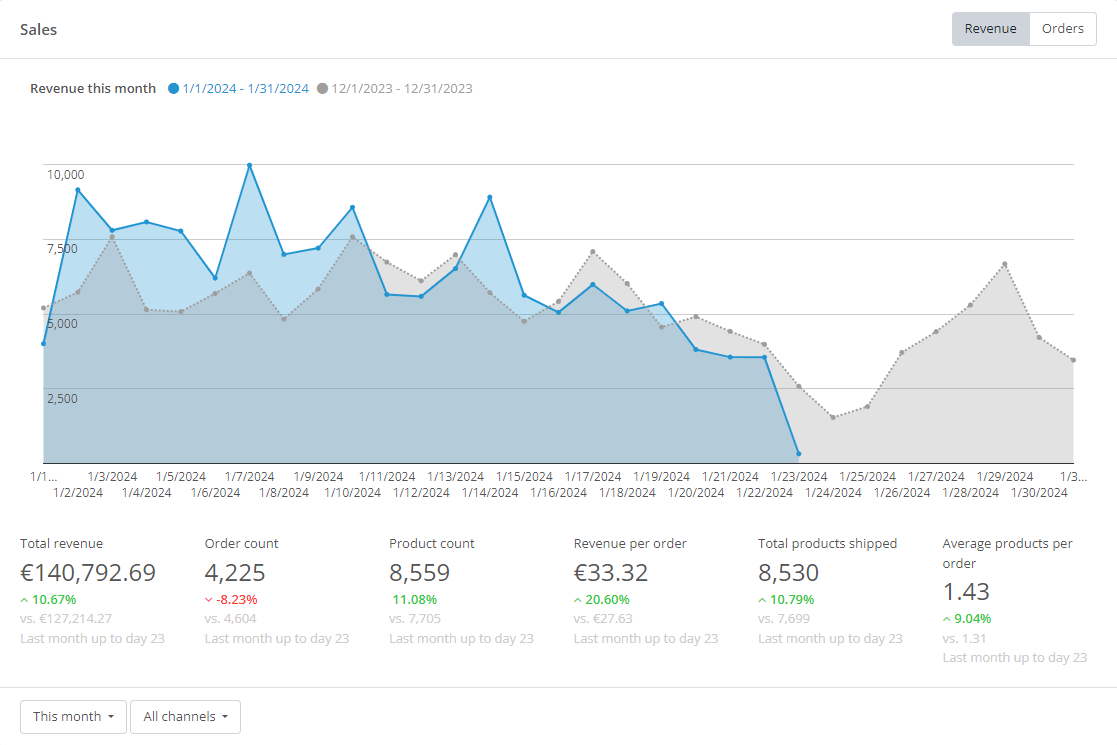The image size is (1117, 745).
Task: Click the Average products per order value 1.43
Action: [965, 591]
